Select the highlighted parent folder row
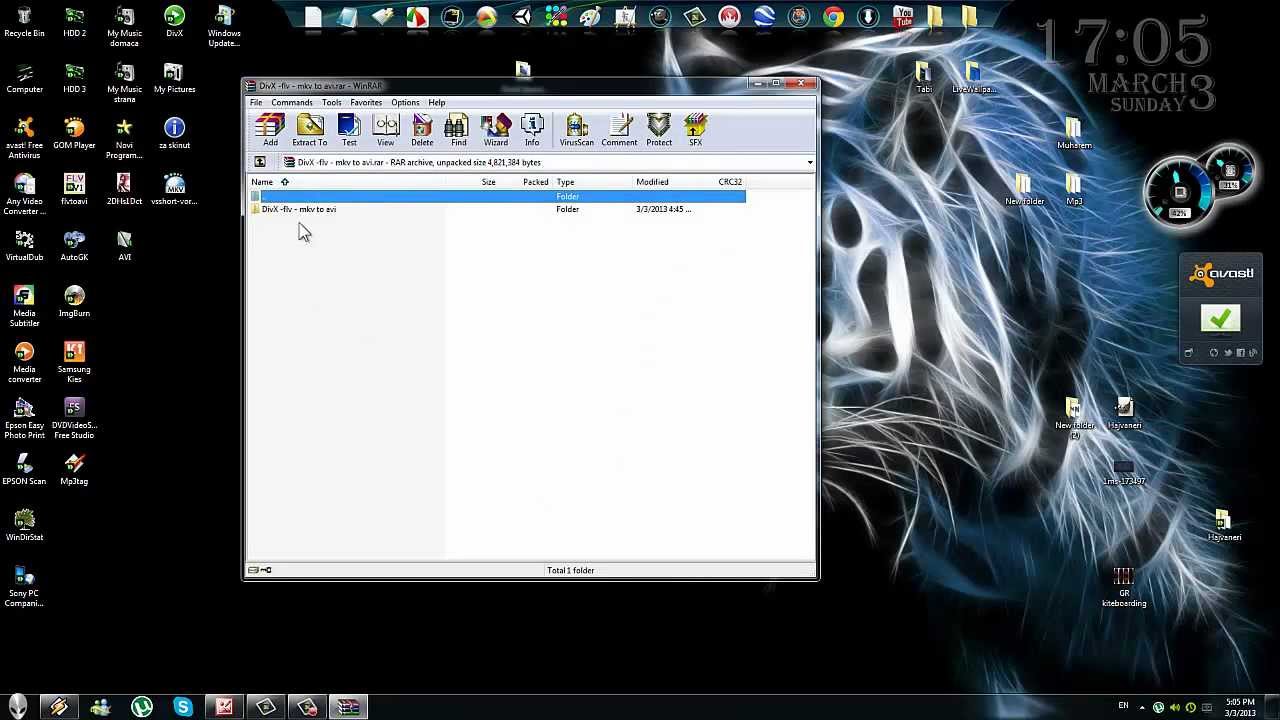Viewport: 1280px width, 720px height. click(497, 196)
